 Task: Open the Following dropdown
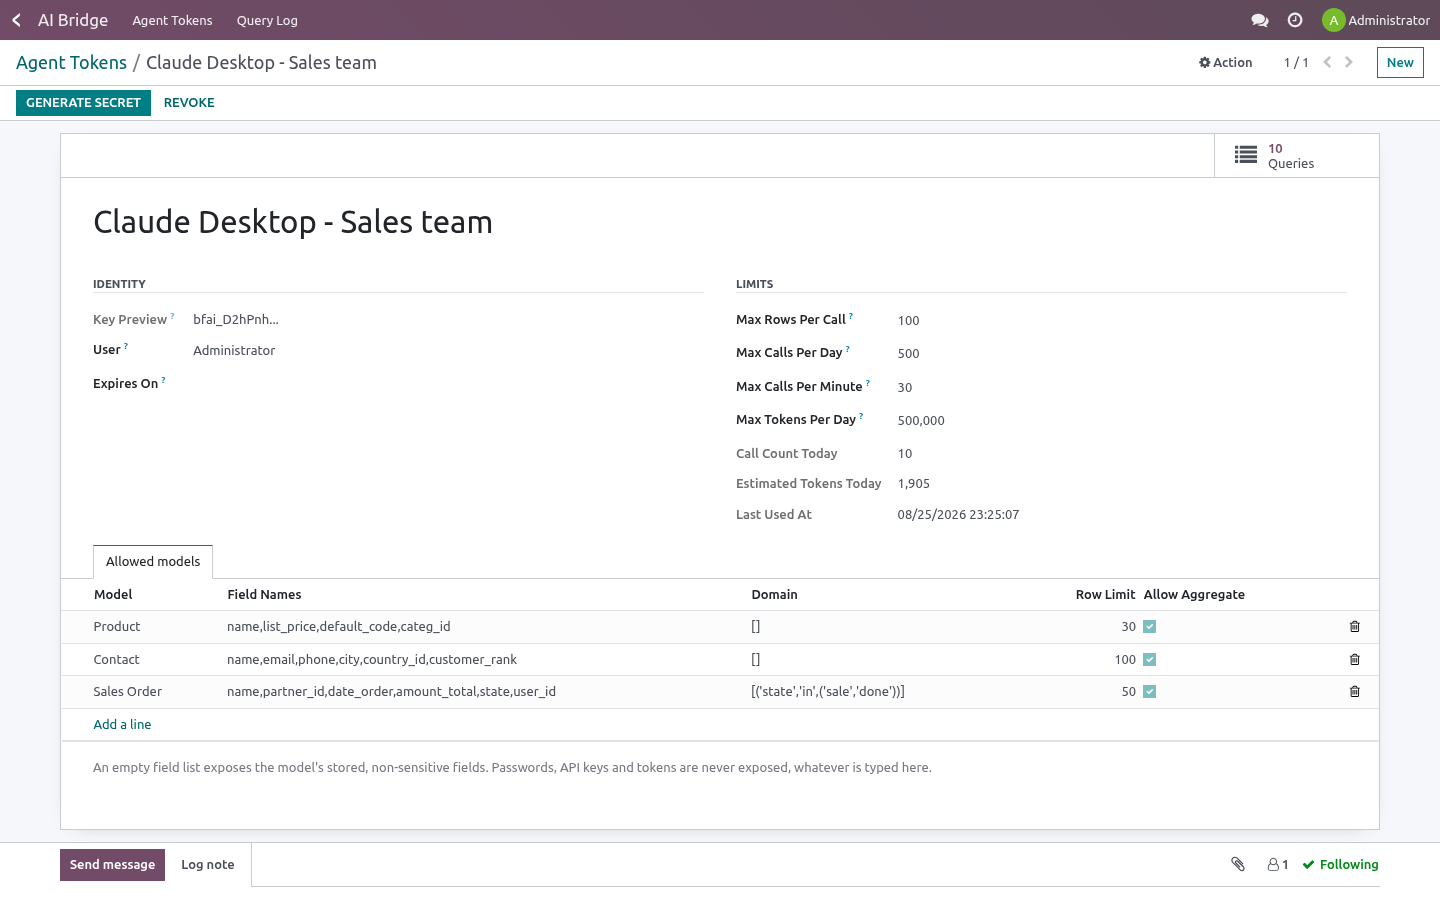1340,865
